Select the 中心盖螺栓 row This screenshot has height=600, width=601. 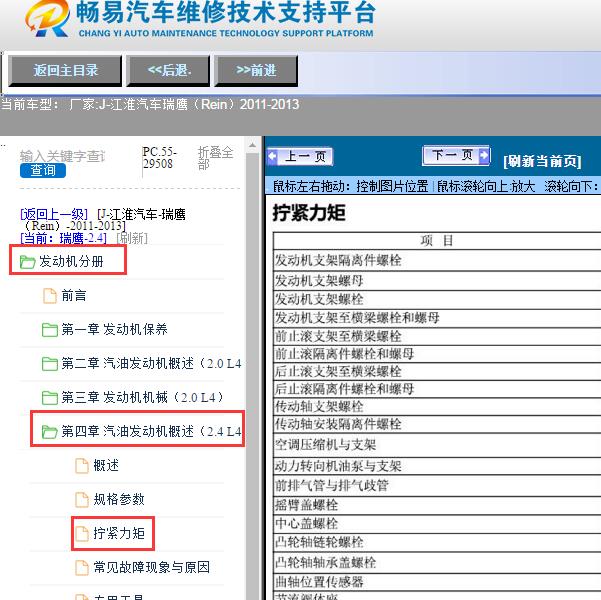tap(437, 523)
